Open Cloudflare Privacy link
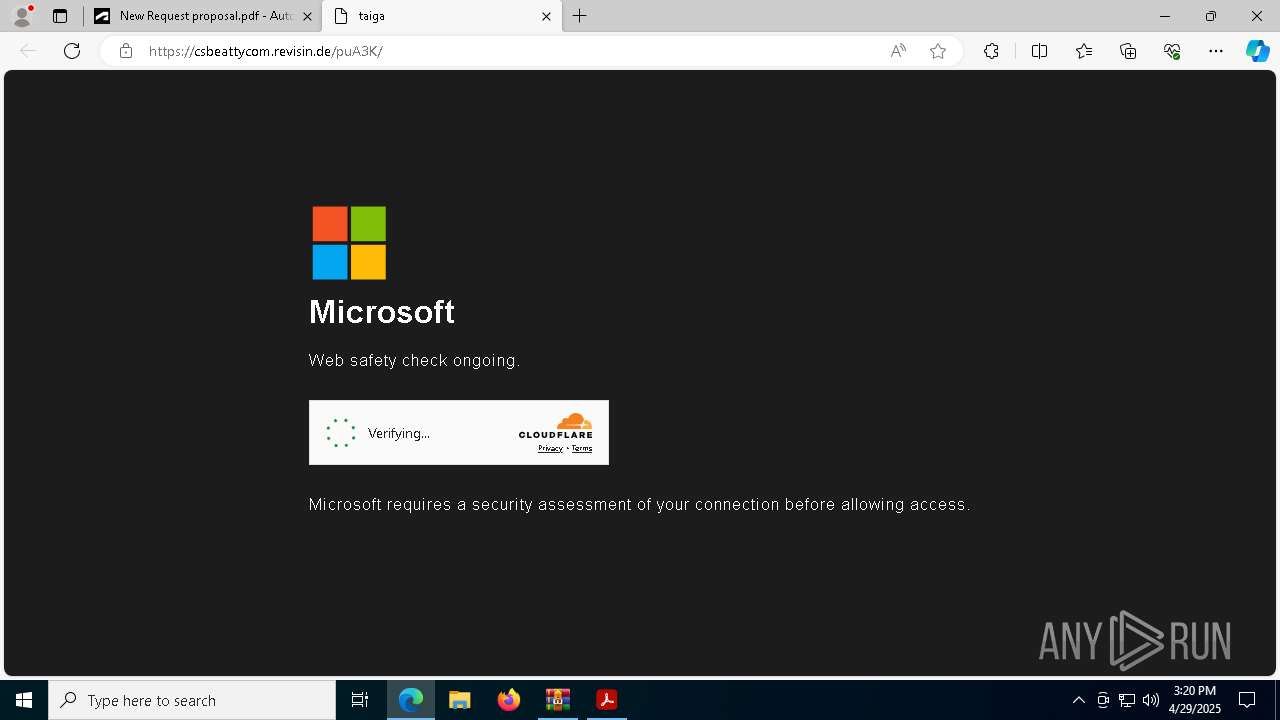 coord(550,448)
